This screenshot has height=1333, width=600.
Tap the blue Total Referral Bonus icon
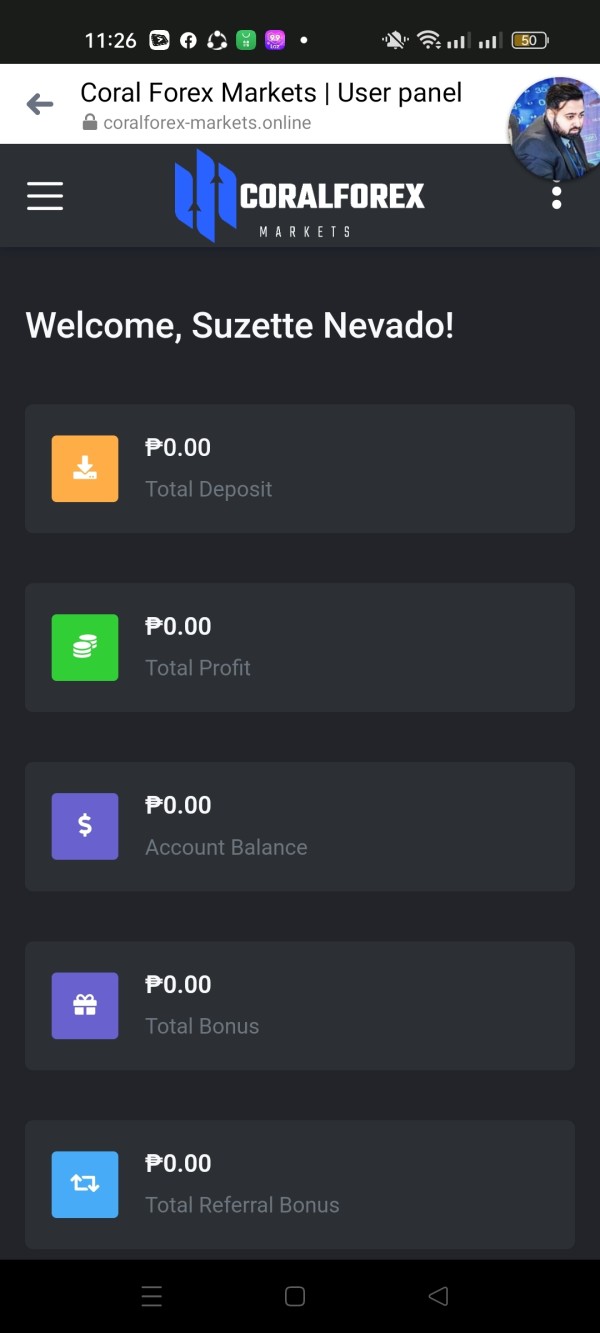(x=85, y=1184)
